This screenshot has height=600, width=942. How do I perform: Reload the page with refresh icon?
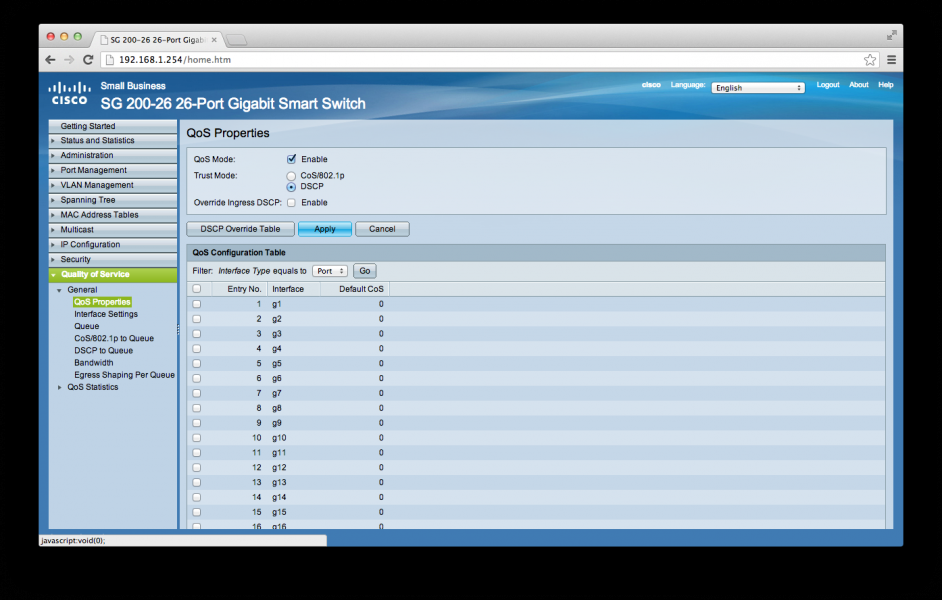88,60
